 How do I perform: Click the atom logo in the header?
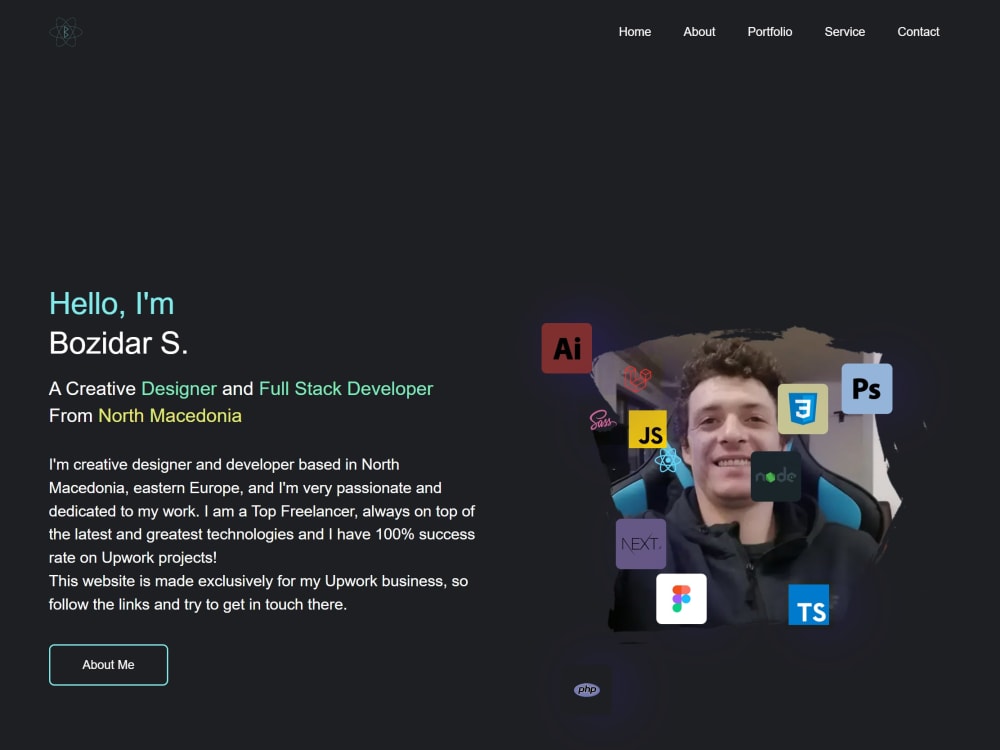pyautogui.click(x=66, y=32)
